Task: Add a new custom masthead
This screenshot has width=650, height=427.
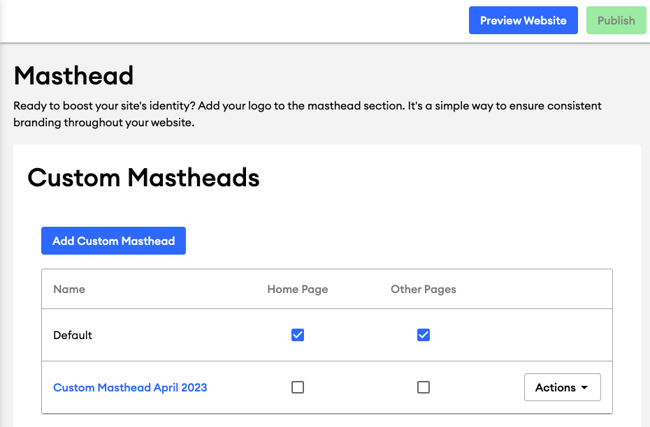Action: pyautogui.click(x=113, y=241)
